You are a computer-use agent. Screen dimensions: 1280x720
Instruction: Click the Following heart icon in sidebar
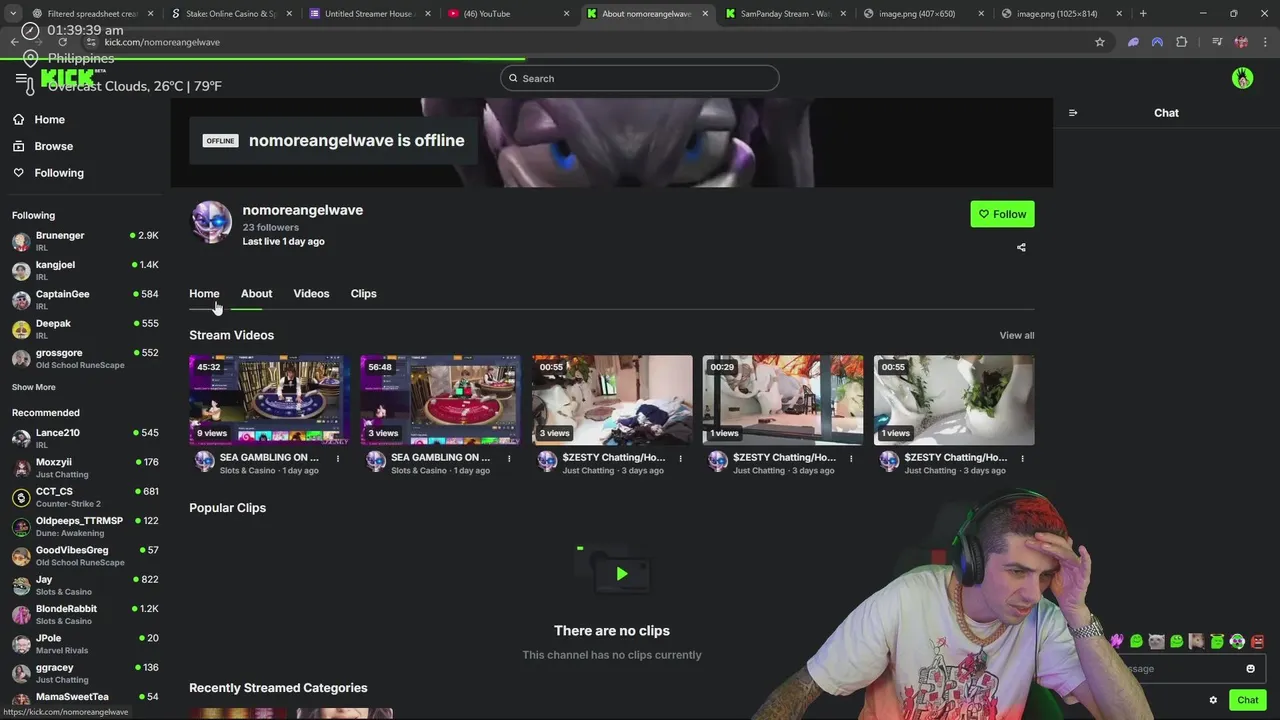[x=18, y=173]
